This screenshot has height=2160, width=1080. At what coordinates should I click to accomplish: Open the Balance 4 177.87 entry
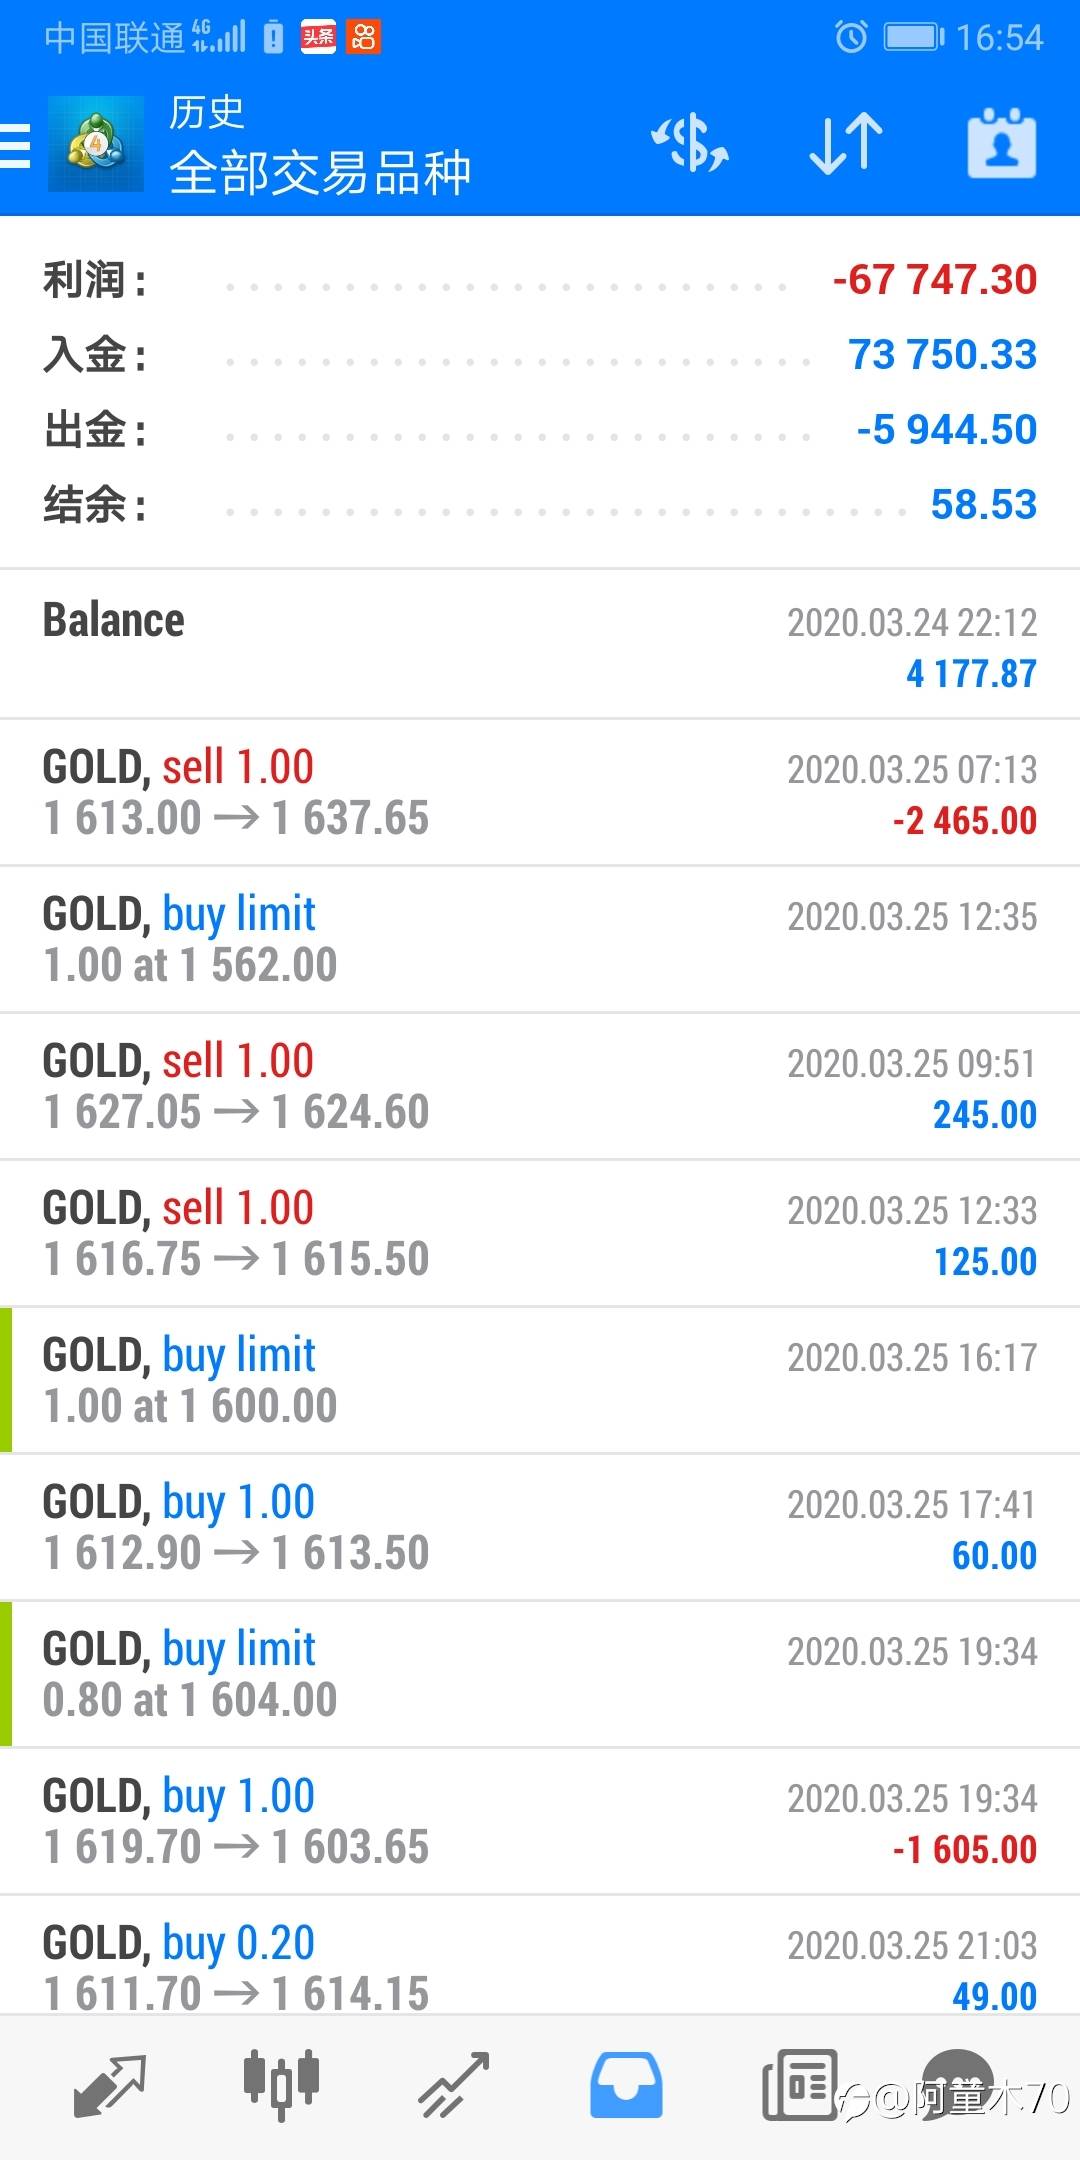540,645
